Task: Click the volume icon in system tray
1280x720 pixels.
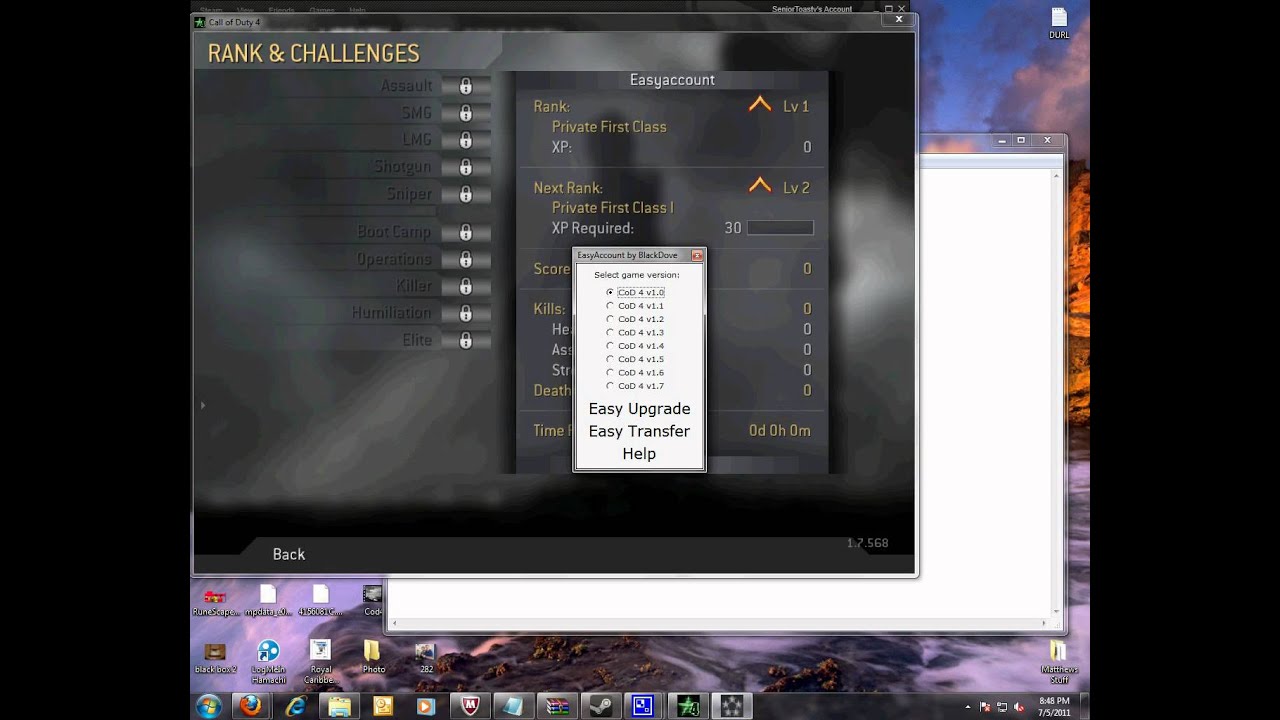Action: [1019, 707]
